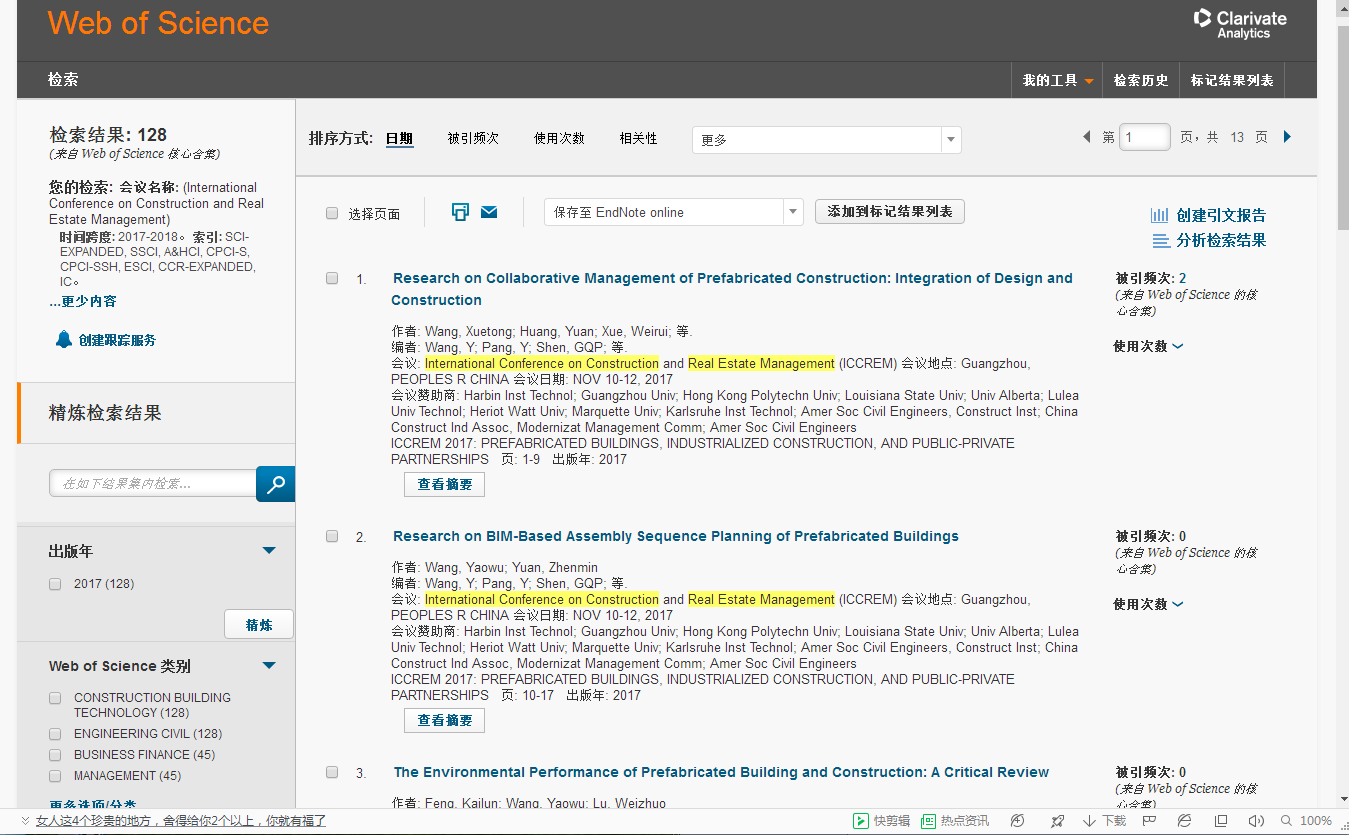
Task: Tick the 2017 (128) publication year checkbox
Action: pyautogui.click(x=55, y=584)
